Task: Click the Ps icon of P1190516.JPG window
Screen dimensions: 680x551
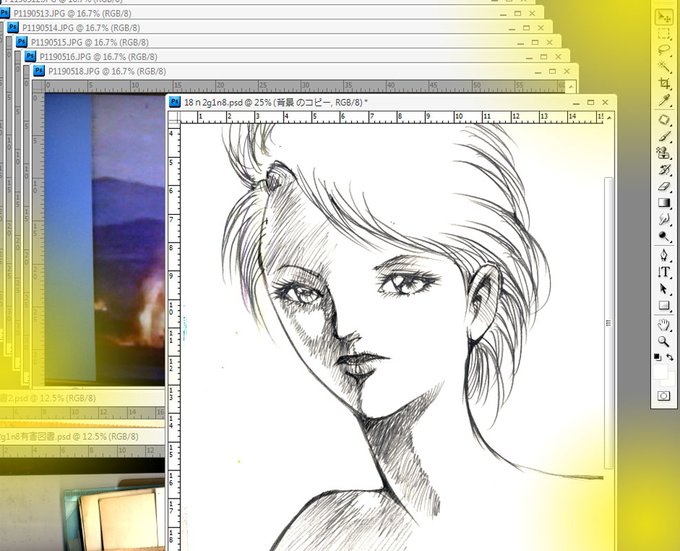Action: (30, 56)
